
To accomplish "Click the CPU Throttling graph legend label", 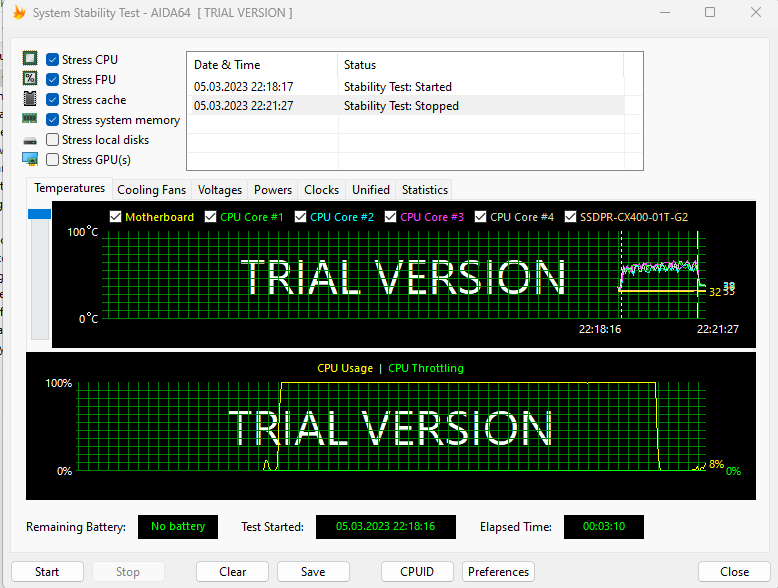I will point(426,368).
